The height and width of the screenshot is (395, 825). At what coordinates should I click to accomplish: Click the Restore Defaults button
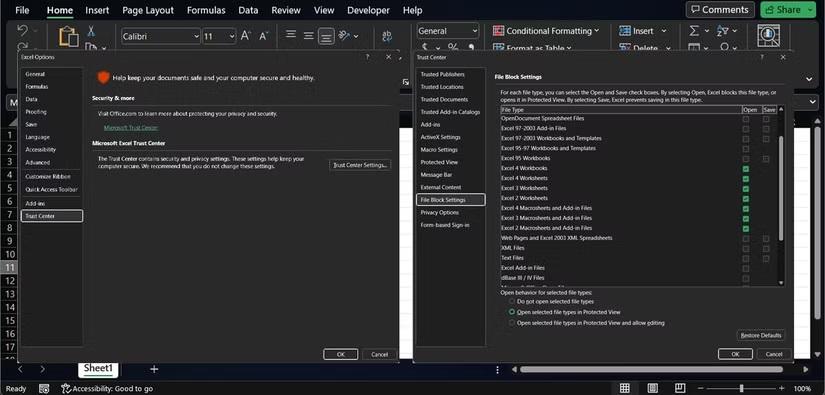click(761, 335)
